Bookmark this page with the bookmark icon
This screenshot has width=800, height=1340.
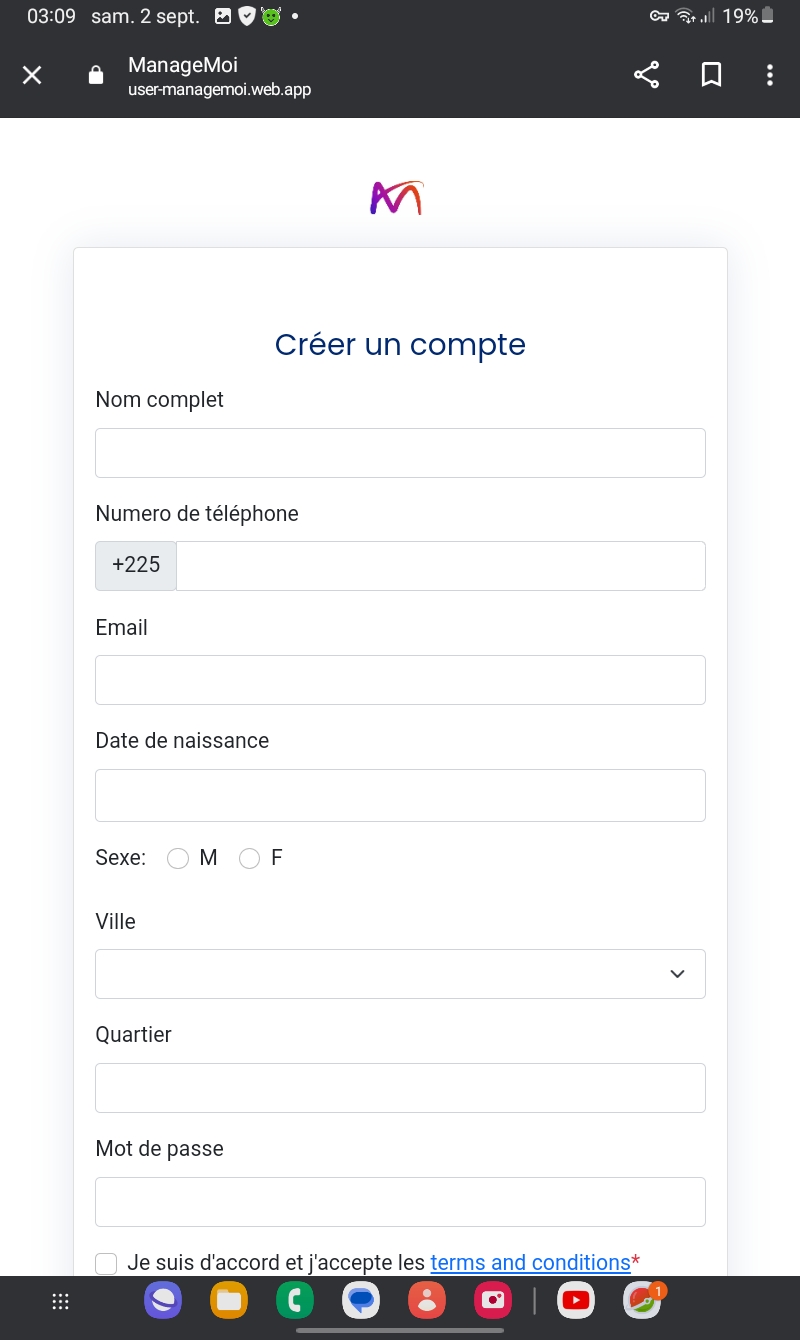pyautogui.click(x=711, y=75)
